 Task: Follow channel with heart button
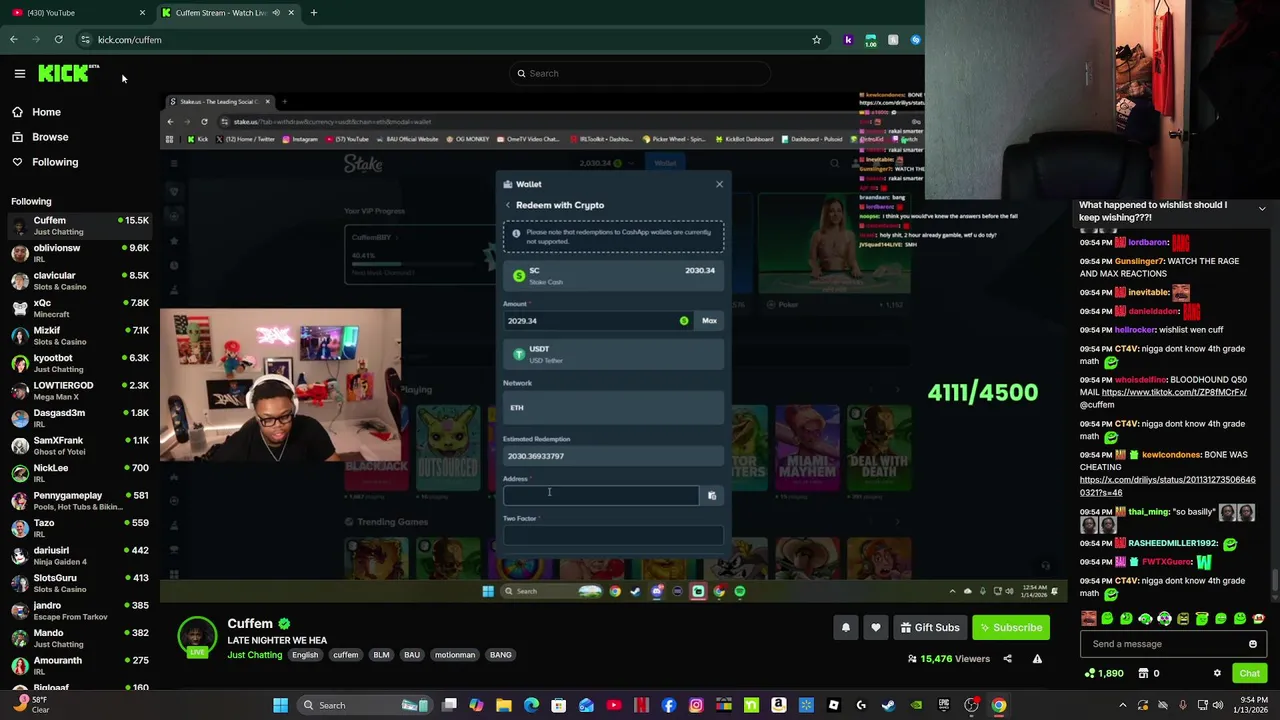click(x=876, y=627)
